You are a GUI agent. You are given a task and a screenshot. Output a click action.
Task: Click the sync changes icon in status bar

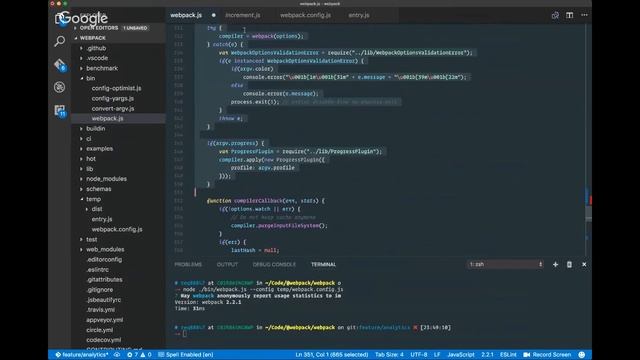point(117,355)
